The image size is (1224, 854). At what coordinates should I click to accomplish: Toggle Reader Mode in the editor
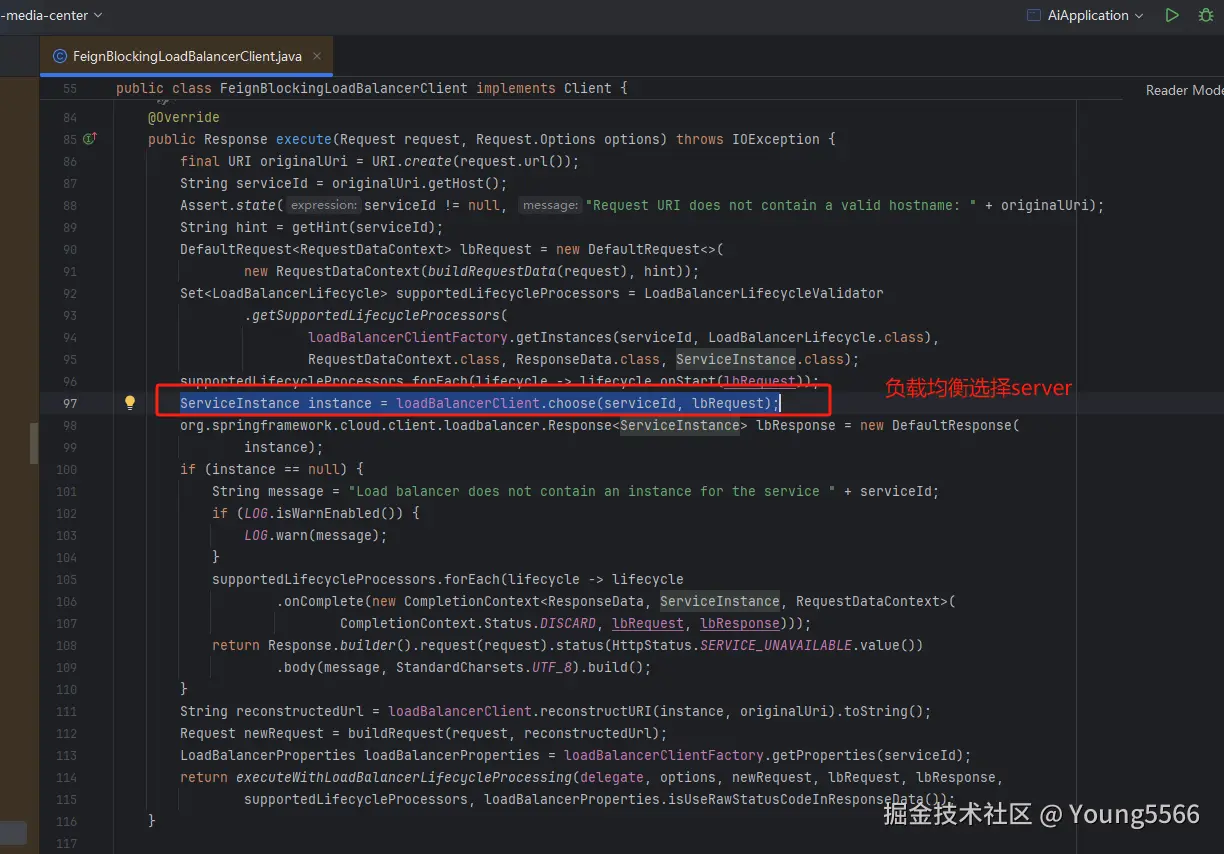pyautogui.click(x=1184, y=90)
